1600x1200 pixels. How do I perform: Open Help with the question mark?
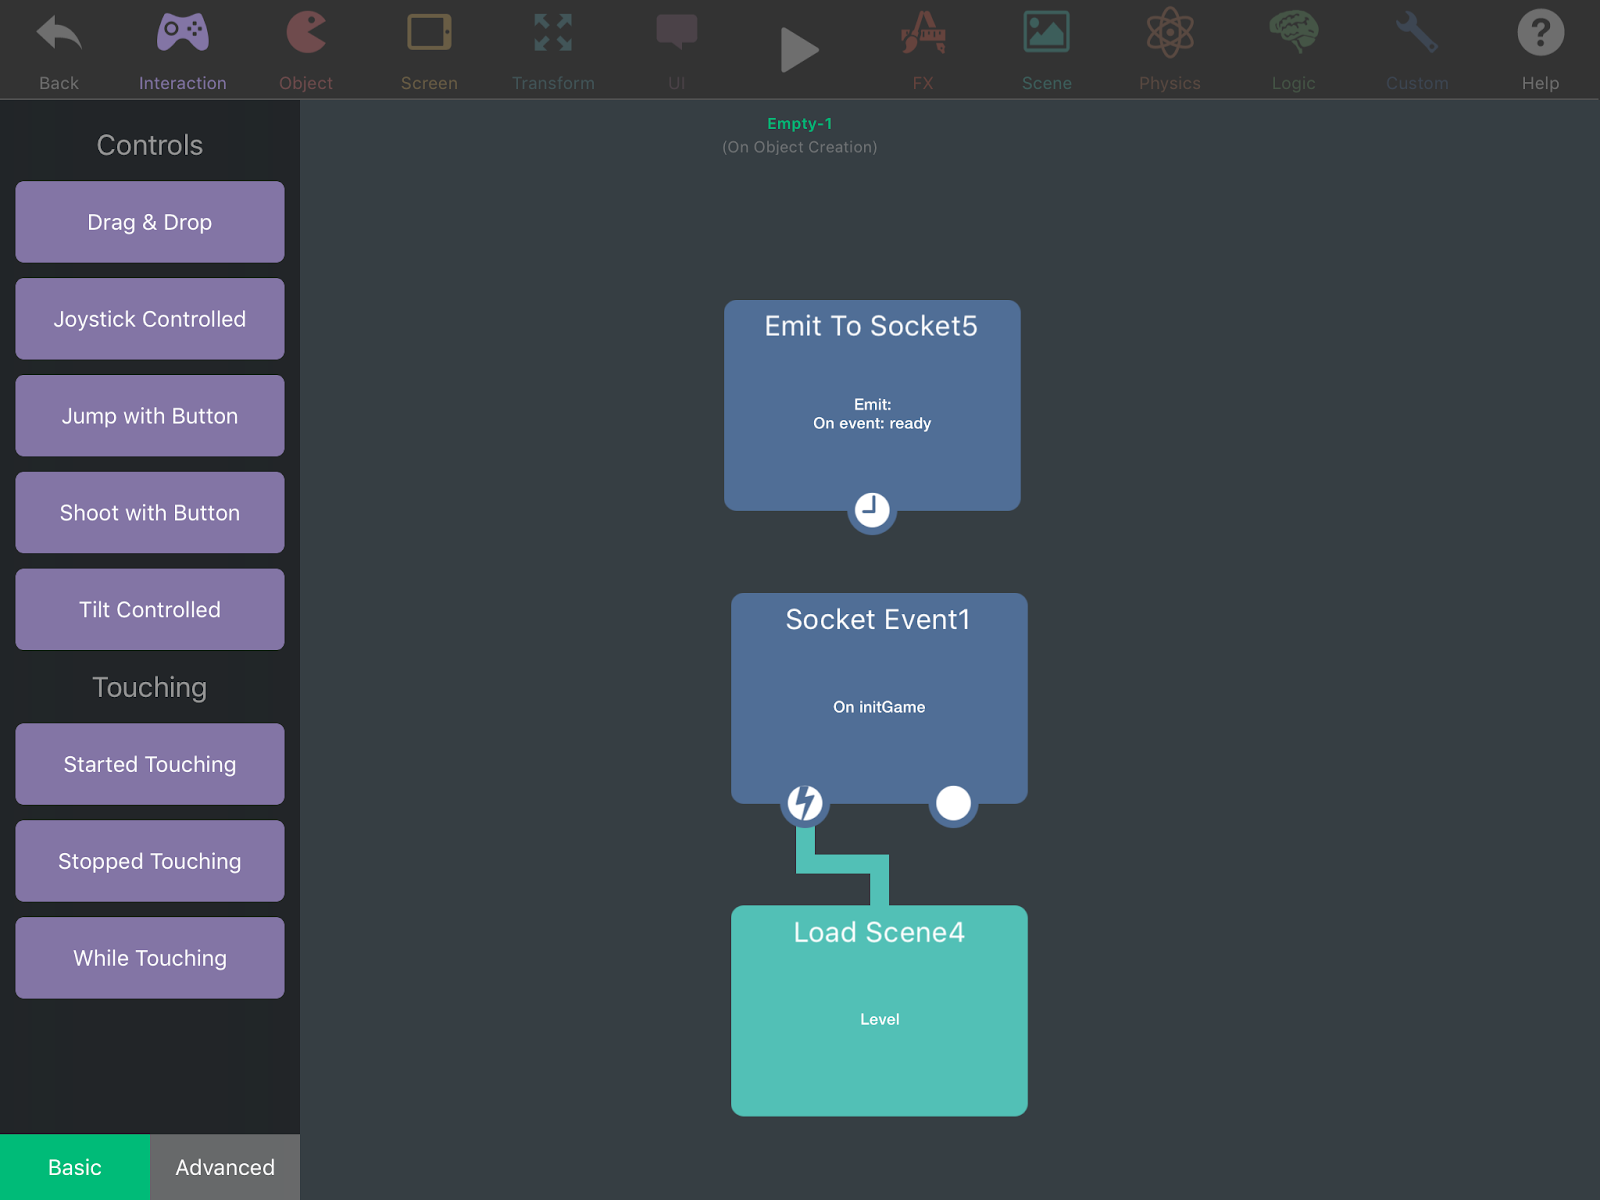(1541, 50)
